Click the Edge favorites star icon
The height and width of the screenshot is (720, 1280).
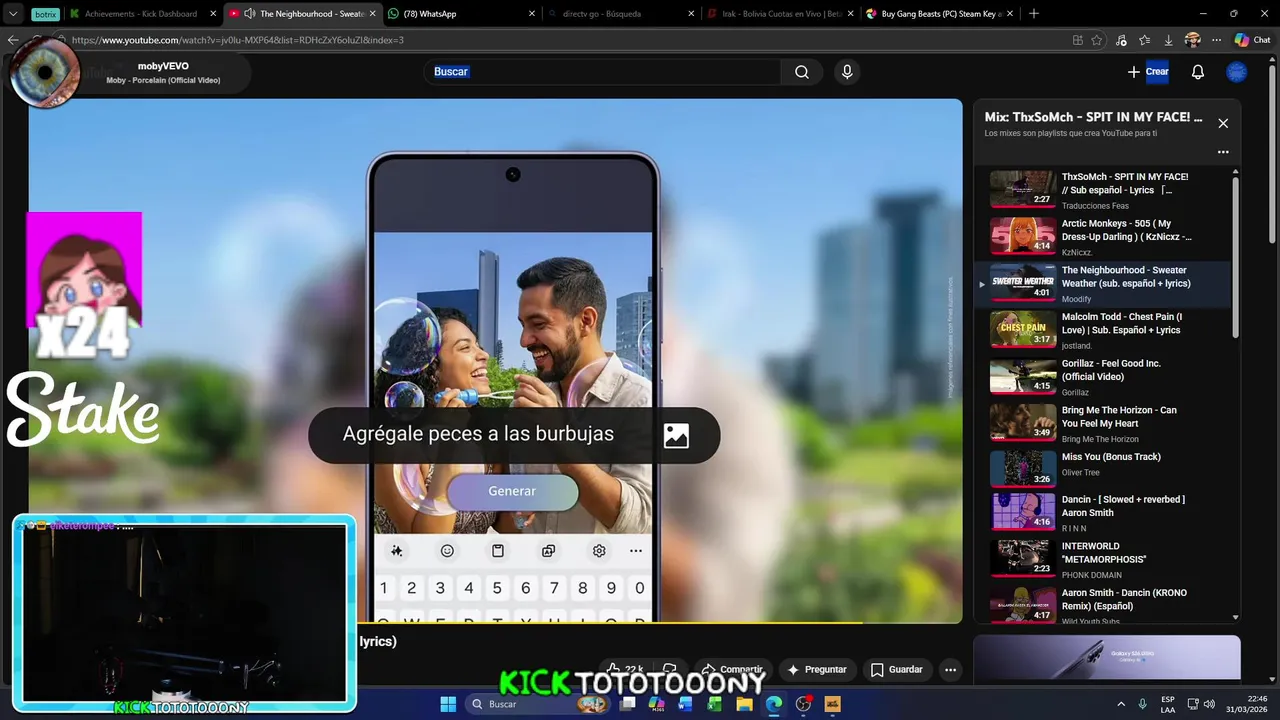(x=1097, y=40)
